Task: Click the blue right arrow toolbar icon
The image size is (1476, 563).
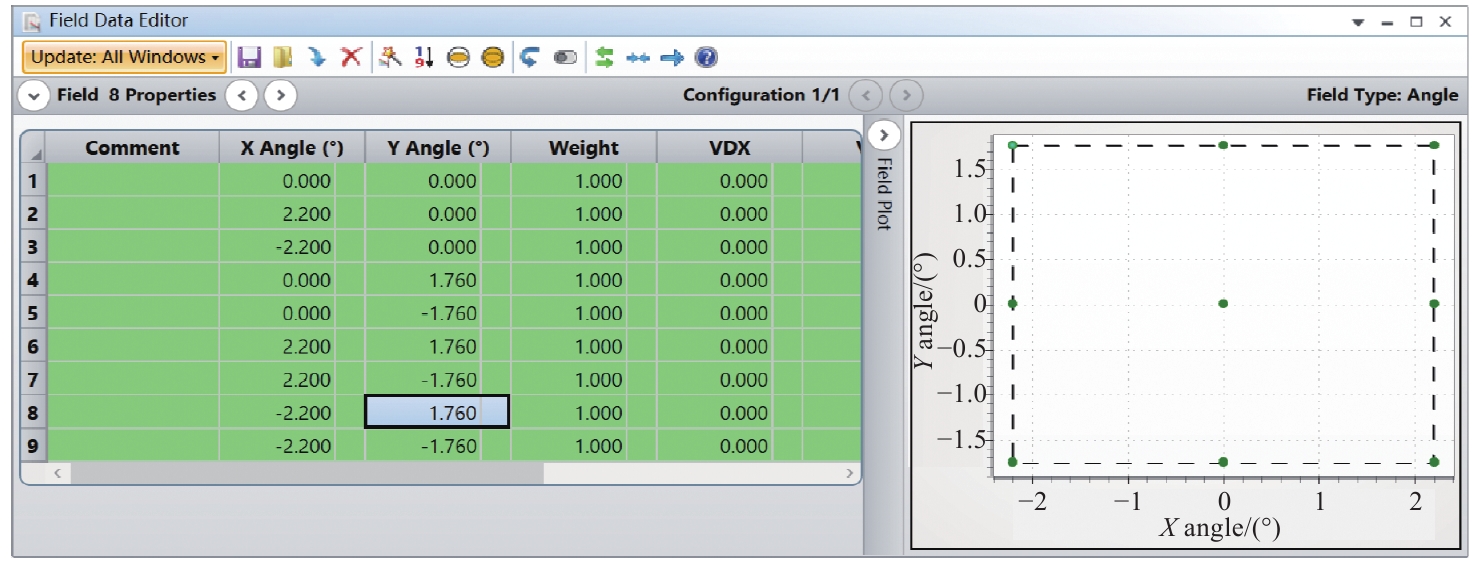Action: point(671,58)
